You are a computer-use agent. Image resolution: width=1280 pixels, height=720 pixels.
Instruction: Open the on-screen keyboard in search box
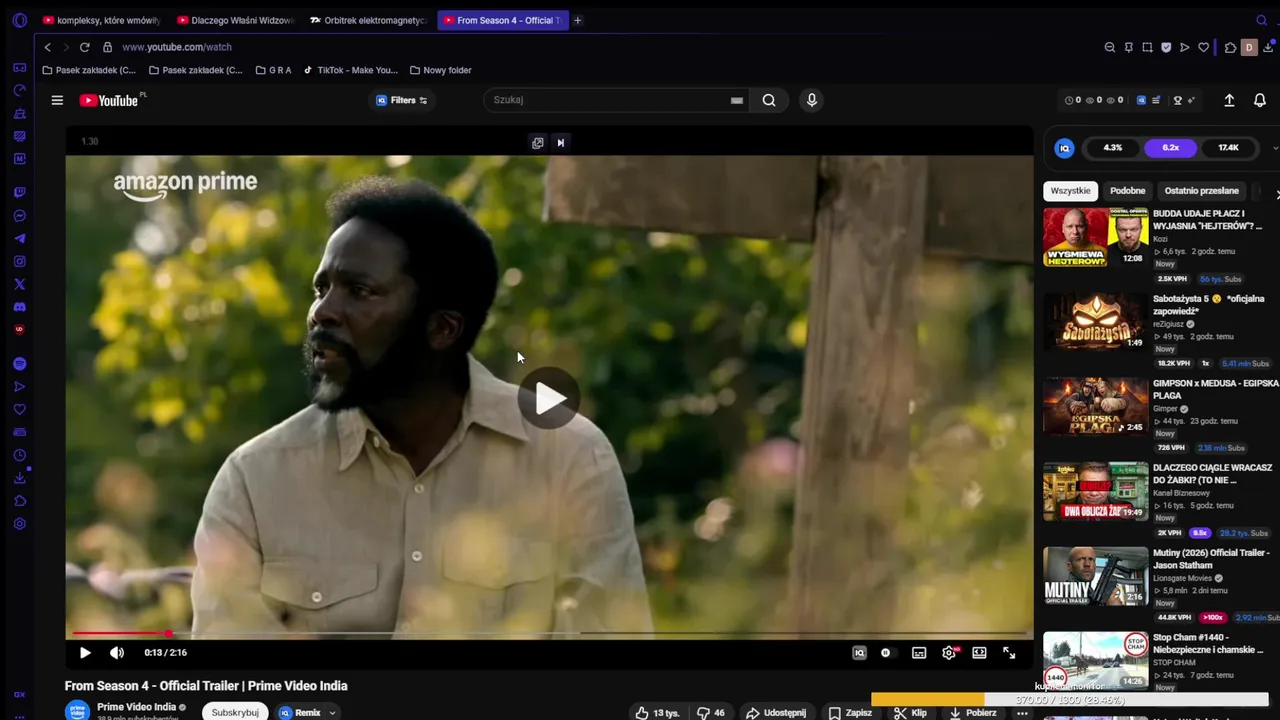[737, 100]
